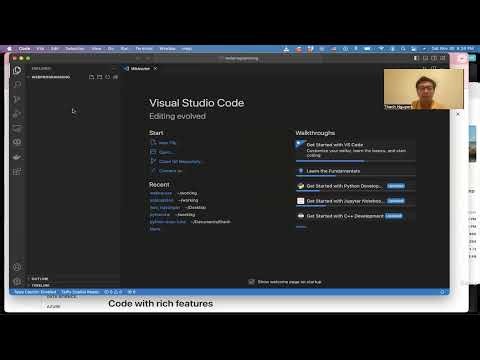The height and width of the screenshot is (360, 480).
Task: Open the Edit menu
Action: (x=55, y=49)
